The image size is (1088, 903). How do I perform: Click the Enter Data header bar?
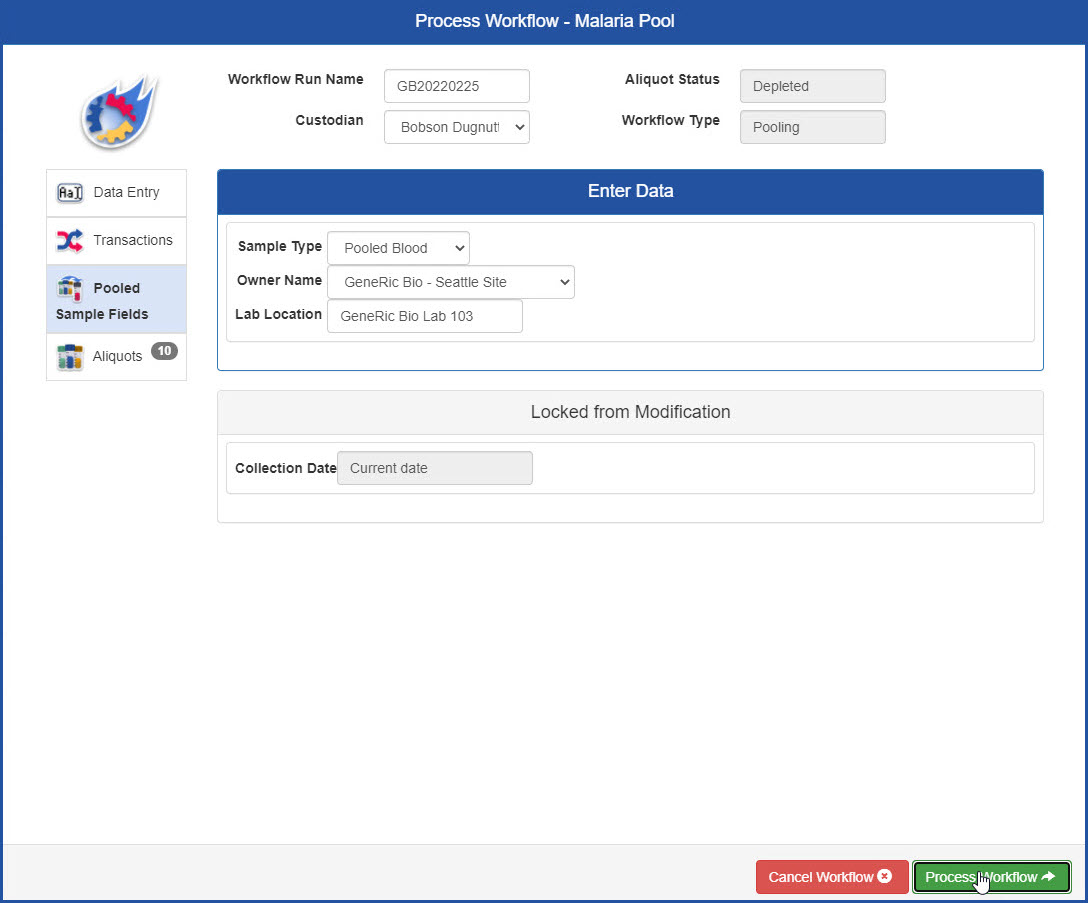tap(630, 190)
